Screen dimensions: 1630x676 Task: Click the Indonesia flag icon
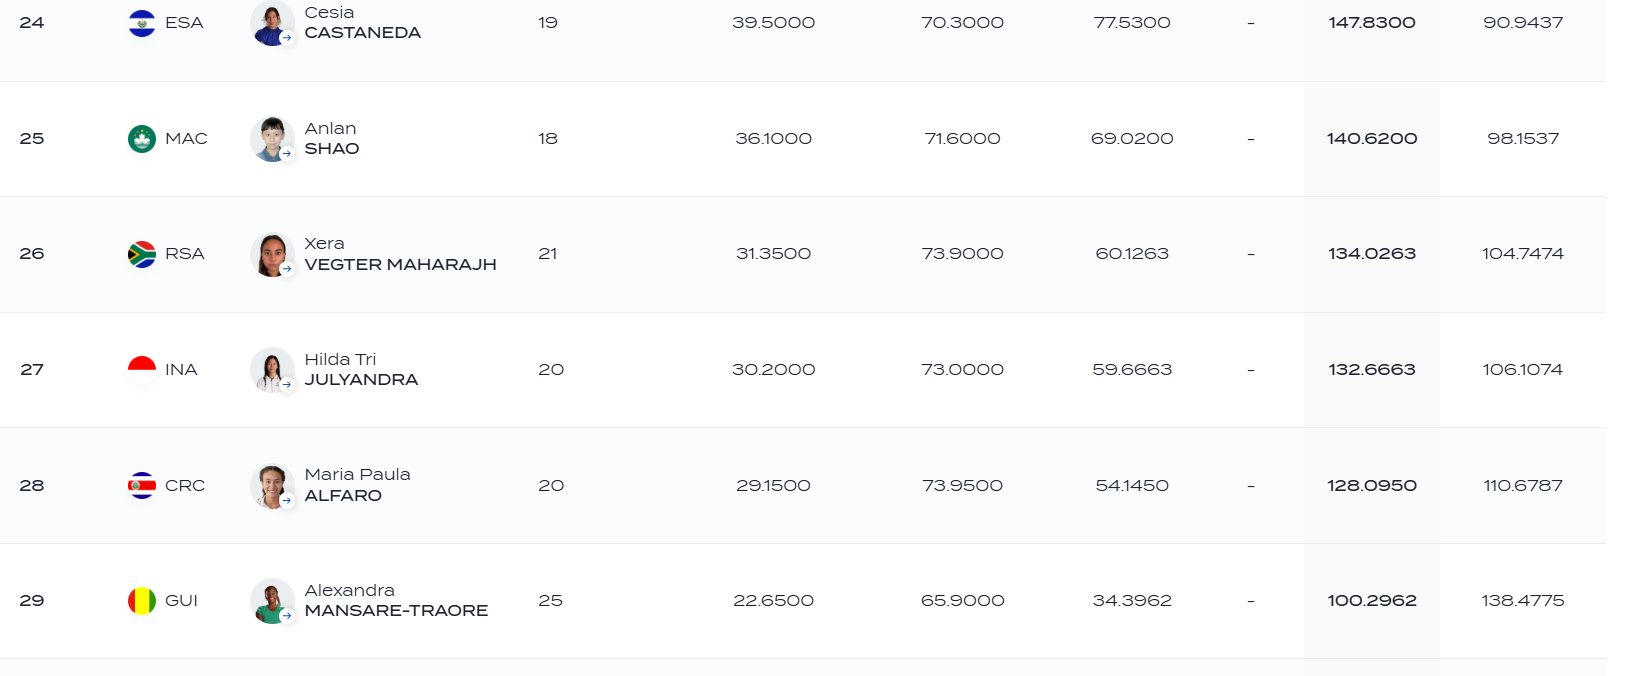tap(142, 370)
